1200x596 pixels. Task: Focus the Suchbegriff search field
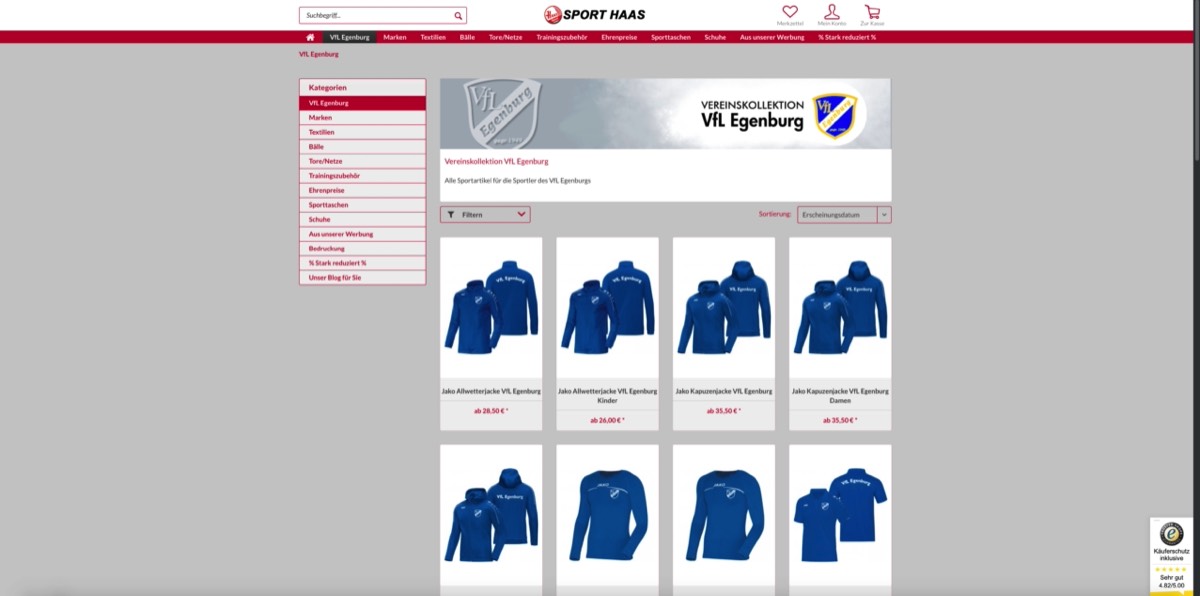[376, 16]
